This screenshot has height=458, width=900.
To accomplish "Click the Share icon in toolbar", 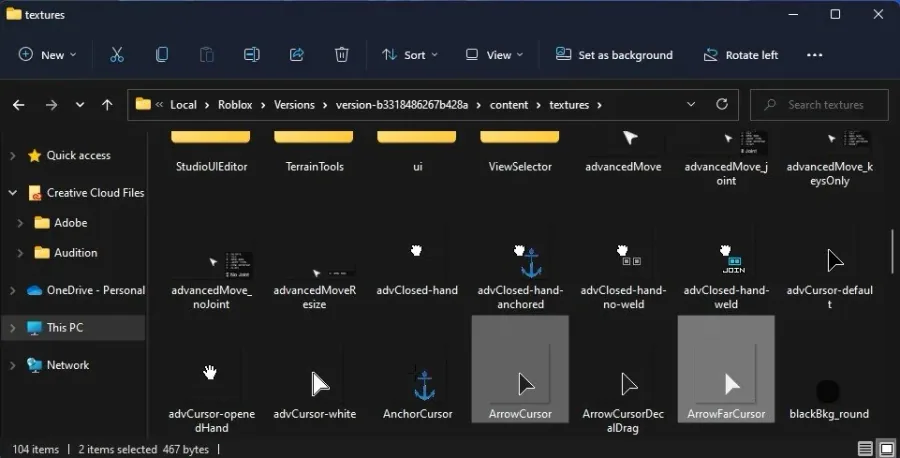I will pos(297,55).
